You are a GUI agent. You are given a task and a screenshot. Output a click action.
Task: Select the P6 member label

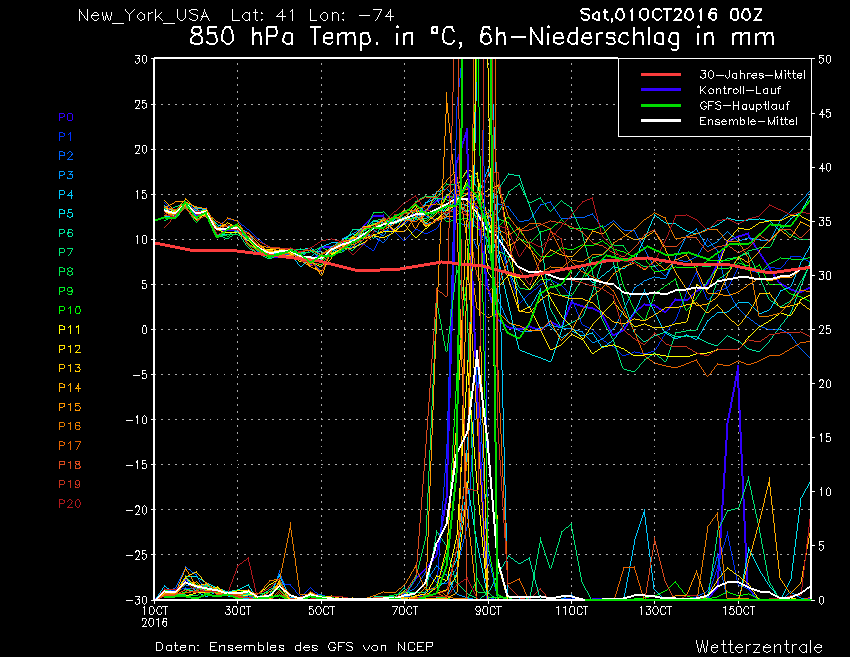(66, 233)
